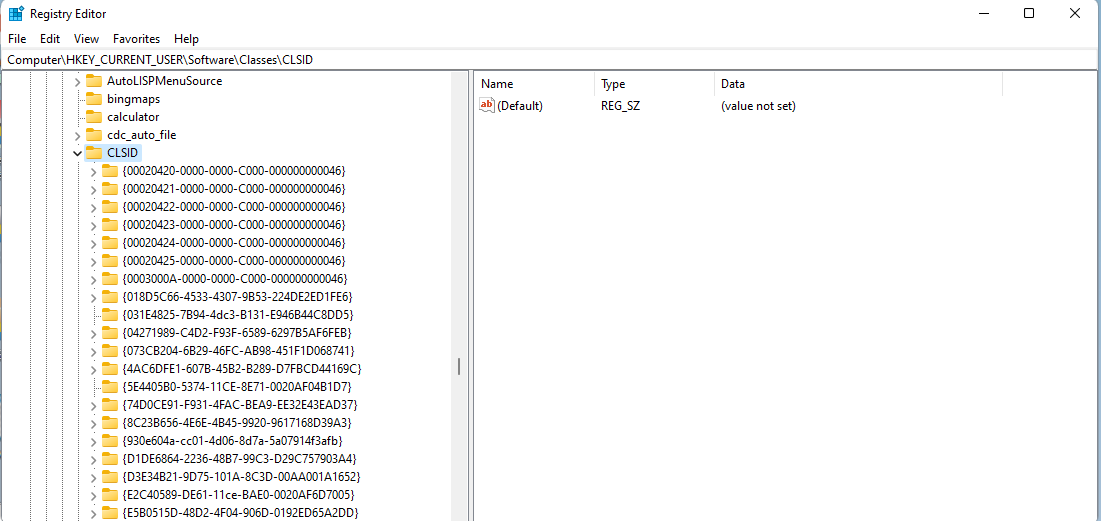
Task: Expand the {018D5C66-4533-4307-9B53-224DE2ED1FE6} key
Action: pos(93,297)
